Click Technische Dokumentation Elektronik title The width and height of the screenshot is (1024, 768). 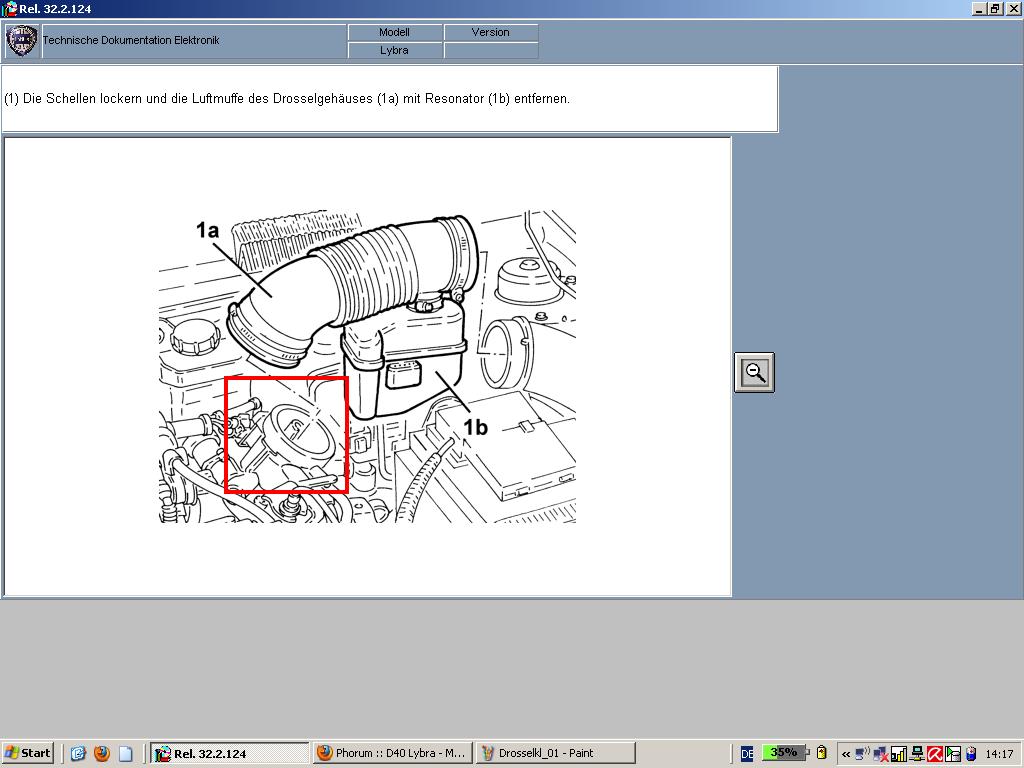131,40
